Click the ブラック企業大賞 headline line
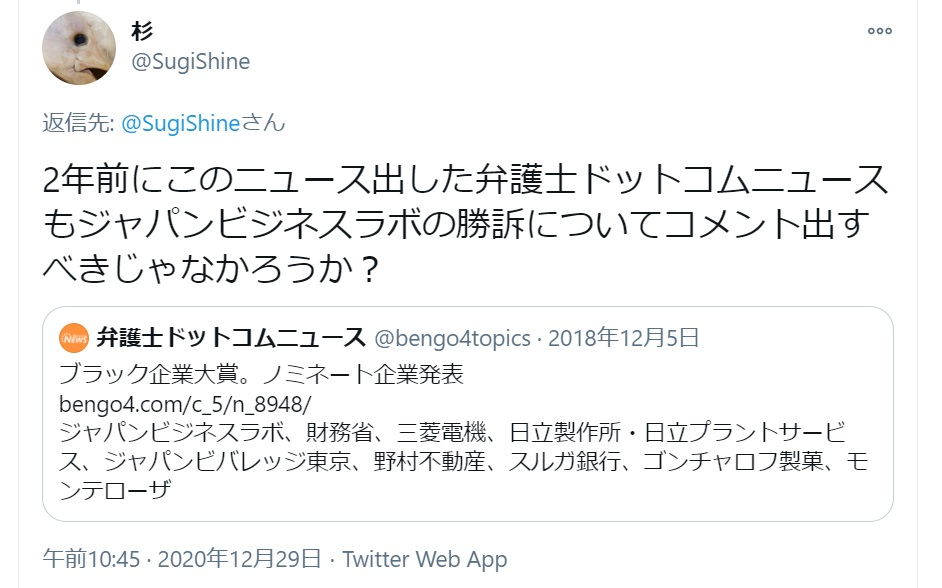Image resolution: width=942 pixels, height=588 pixels. point(261,374)
